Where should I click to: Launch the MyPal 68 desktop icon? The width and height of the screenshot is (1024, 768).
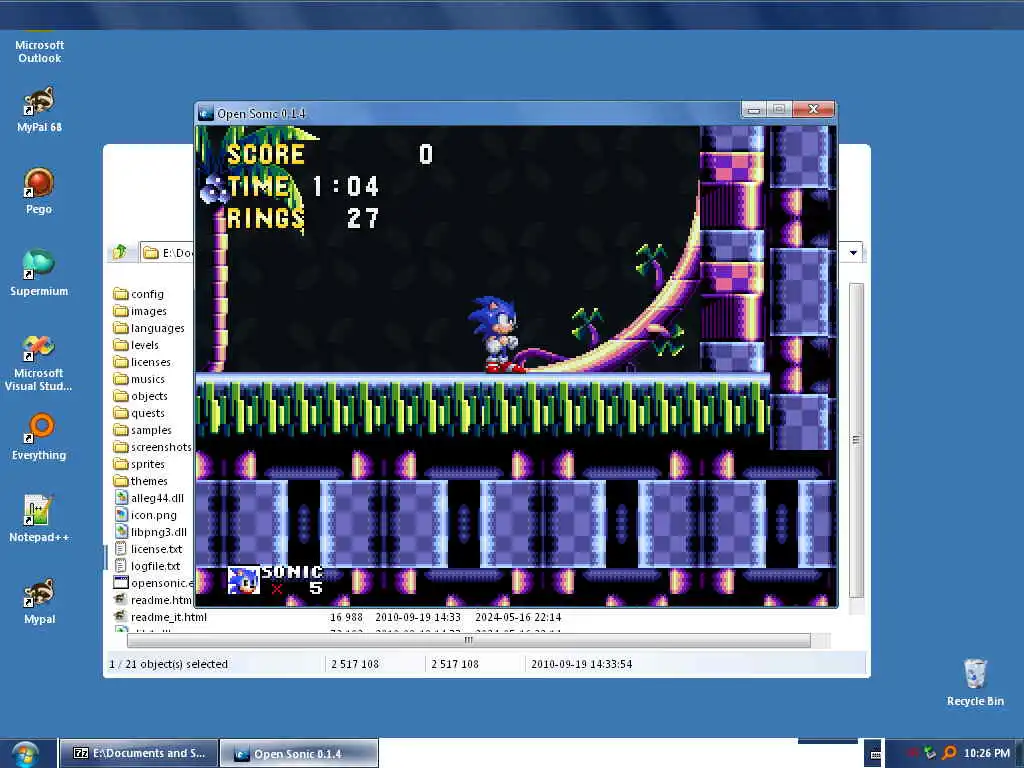click(x=39, y=109)
